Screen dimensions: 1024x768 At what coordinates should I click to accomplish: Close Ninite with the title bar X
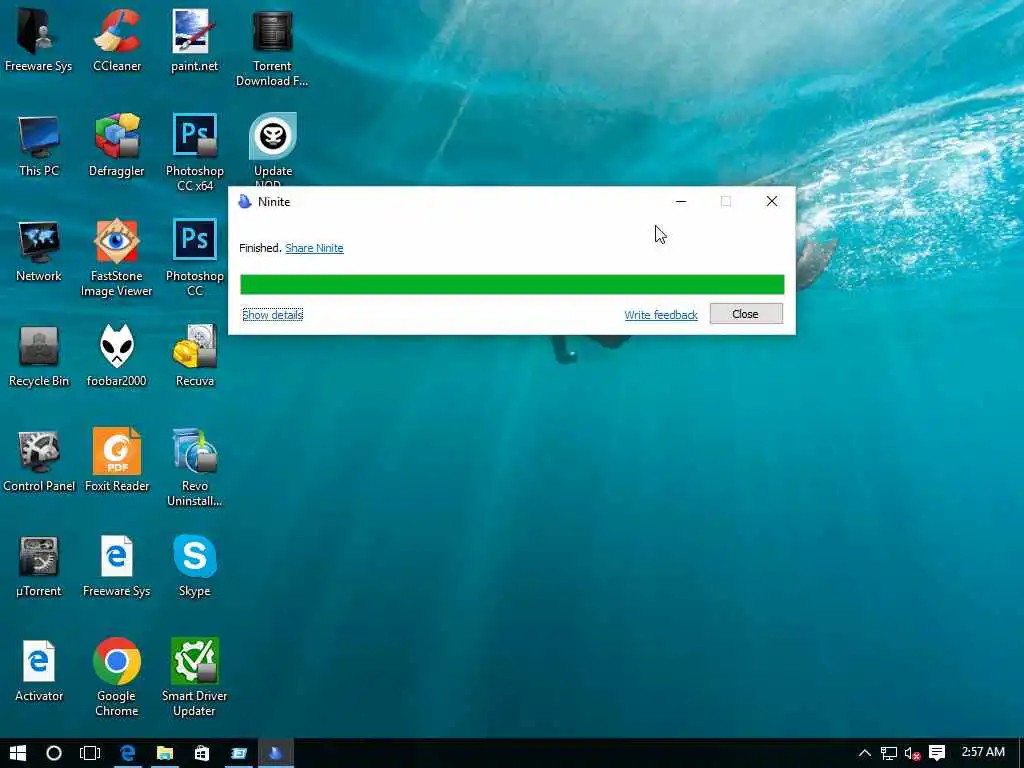point(772,201)
